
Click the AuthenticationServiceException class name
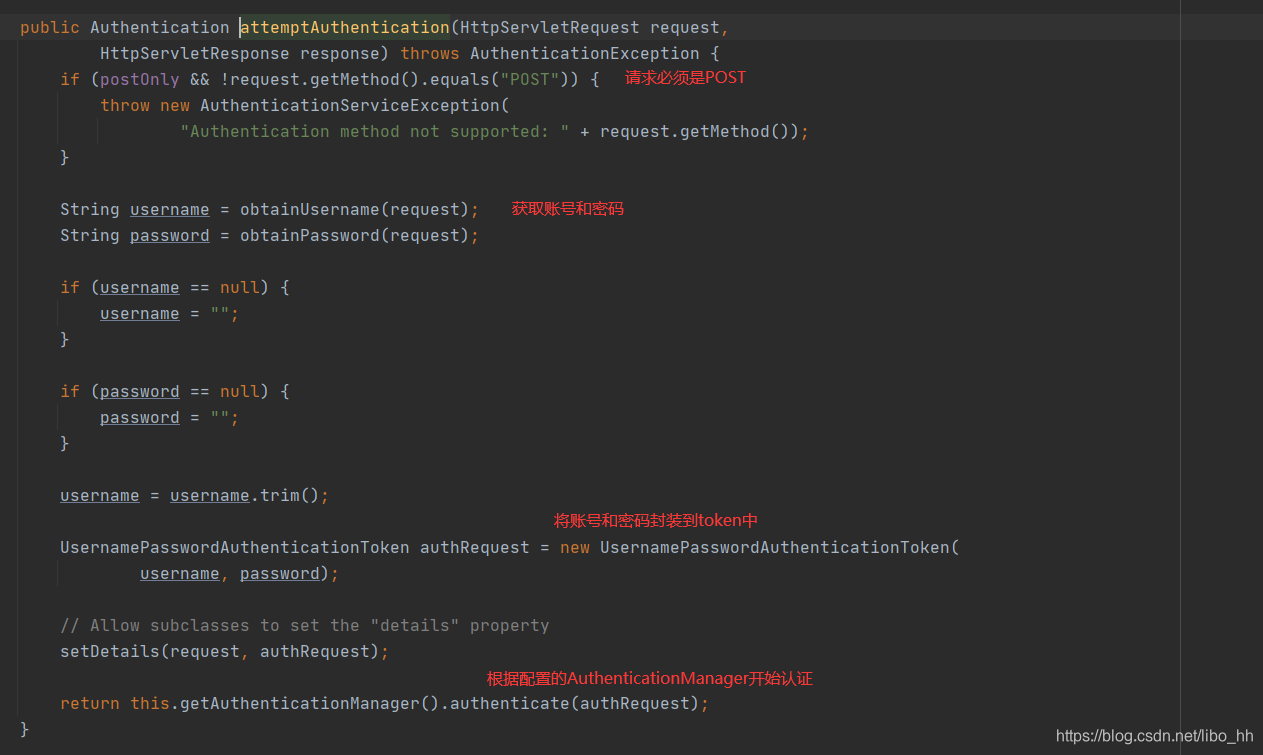(x=350, y=105)
